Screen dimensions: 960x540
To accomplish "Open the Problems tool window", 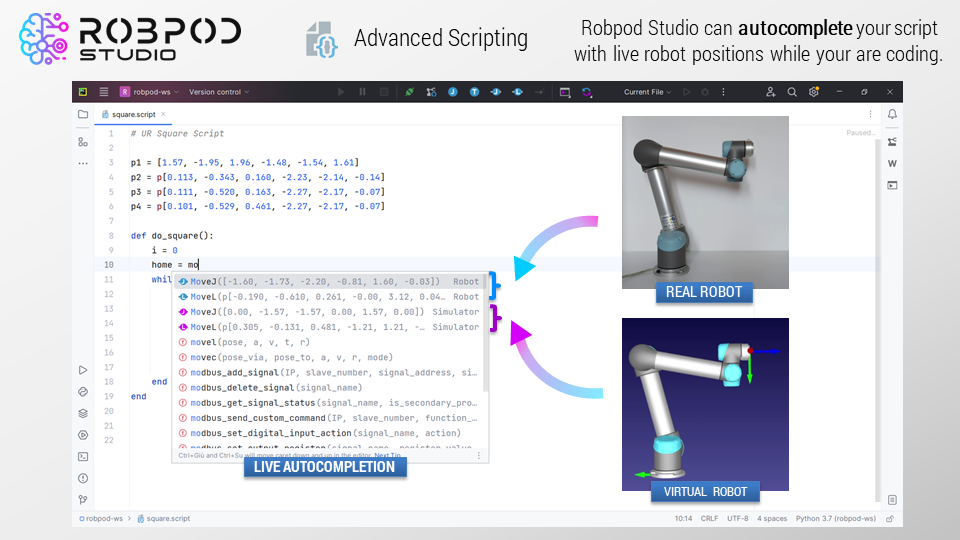I will click(x=83, y=478).
